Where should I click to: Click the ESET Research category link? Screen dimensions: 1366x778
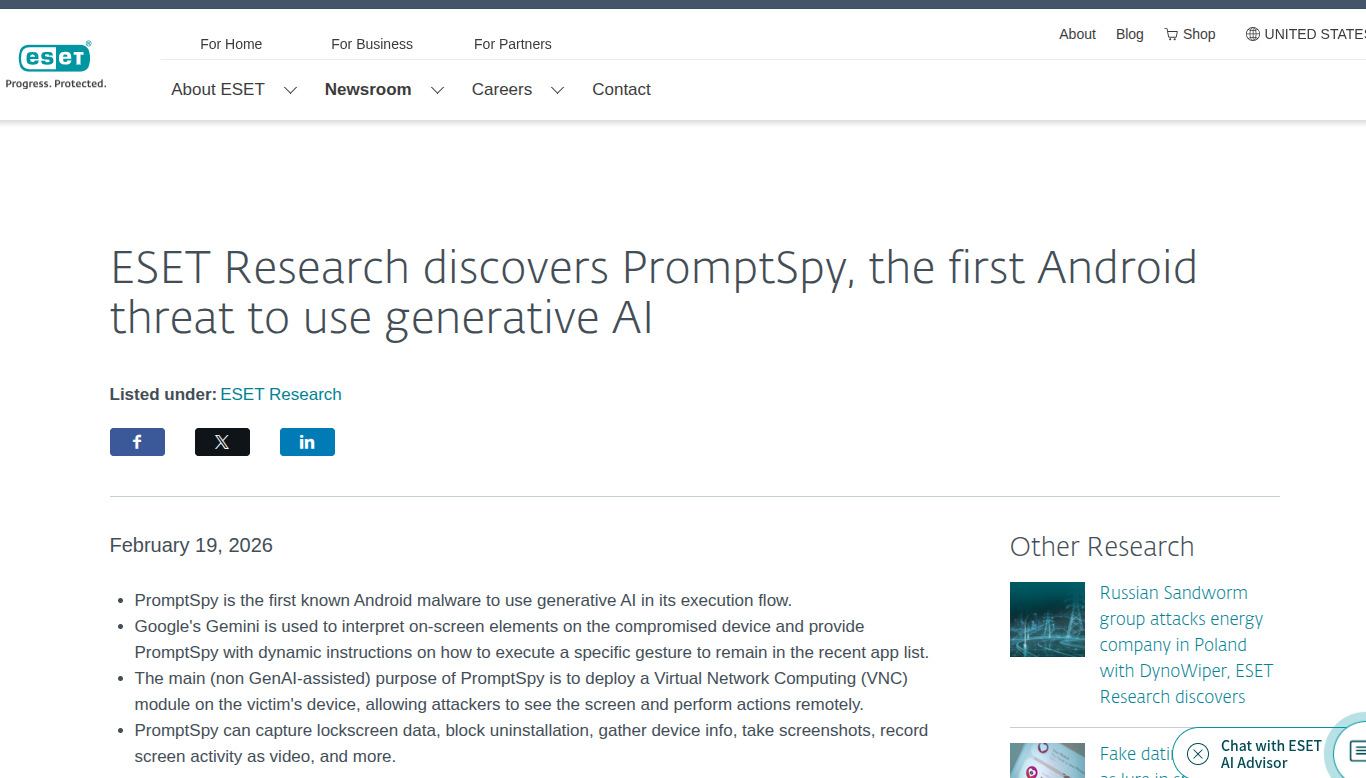click(x=281, y=394)
